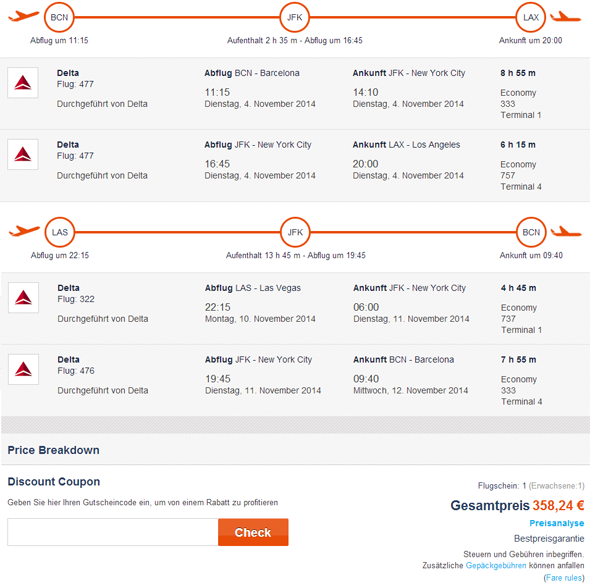Screen dimensions: 590x588
Task: Click the JFK stopover circle on outbound route
Action: [x=295, y=17]
